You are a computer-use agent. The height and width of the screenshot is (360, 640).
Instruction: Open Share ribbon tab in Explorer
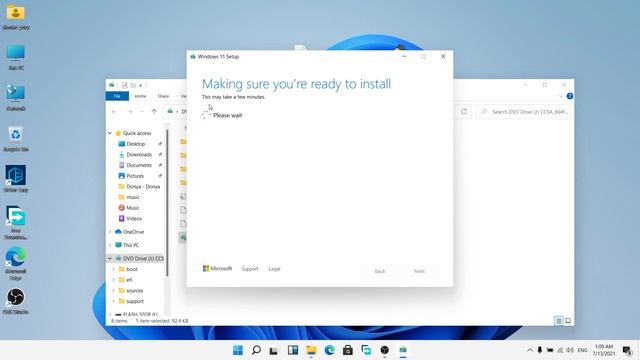[163, 96]
